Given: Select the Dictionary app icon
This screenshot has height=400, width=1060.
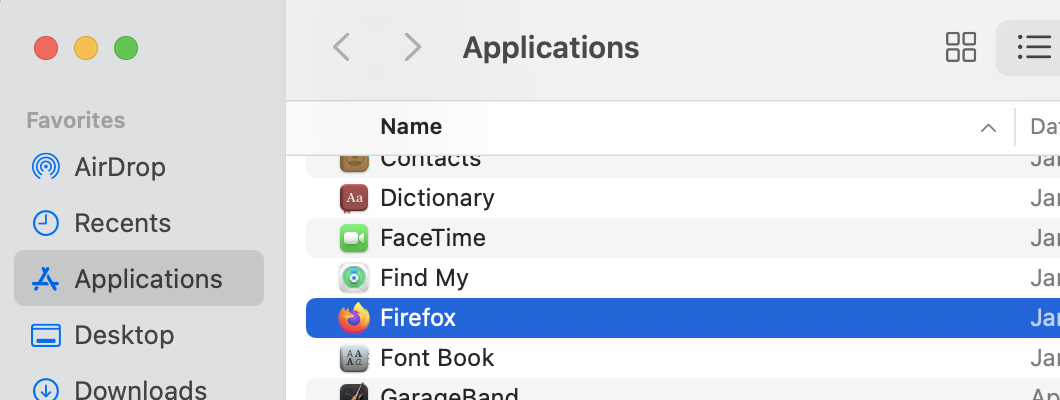Looking at the screenshot, I should (354, 198).
